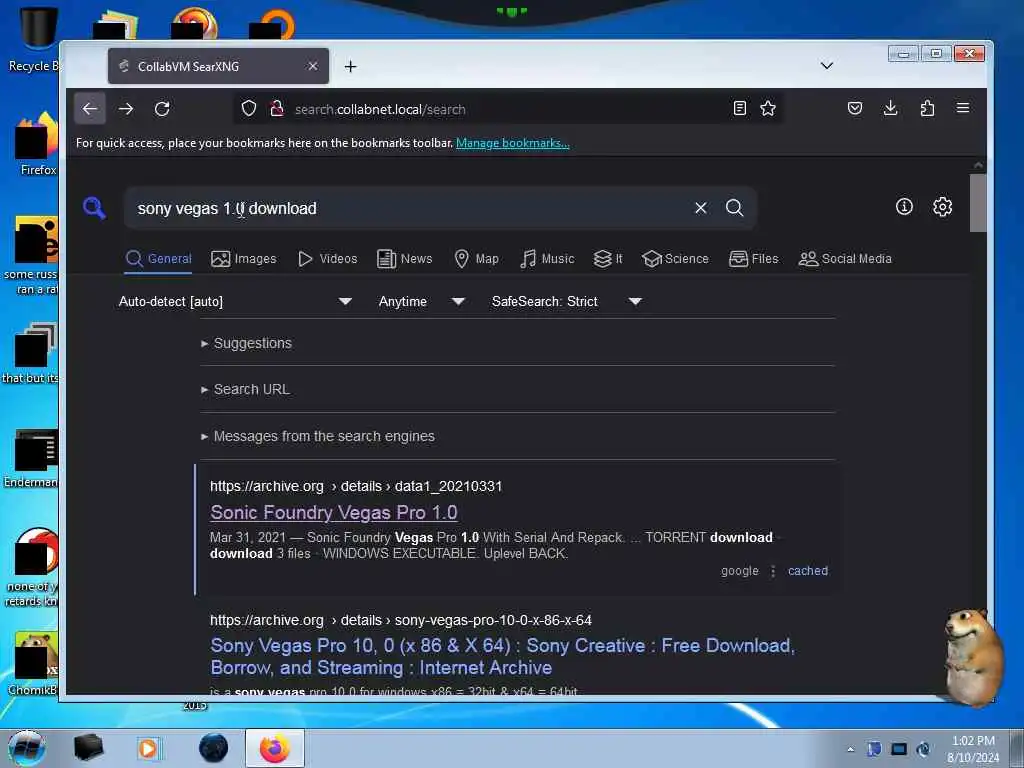Bookmark this page with the star icon

click(x=768, y=108)
